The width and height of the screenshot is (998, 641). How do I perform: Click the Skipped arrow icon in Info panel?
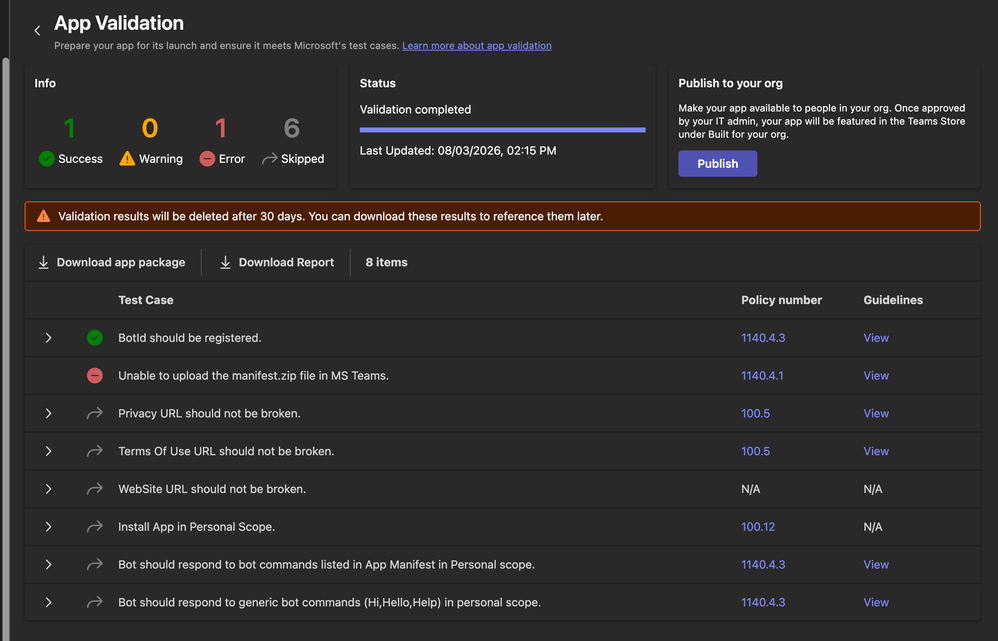[x=269, y=158]
